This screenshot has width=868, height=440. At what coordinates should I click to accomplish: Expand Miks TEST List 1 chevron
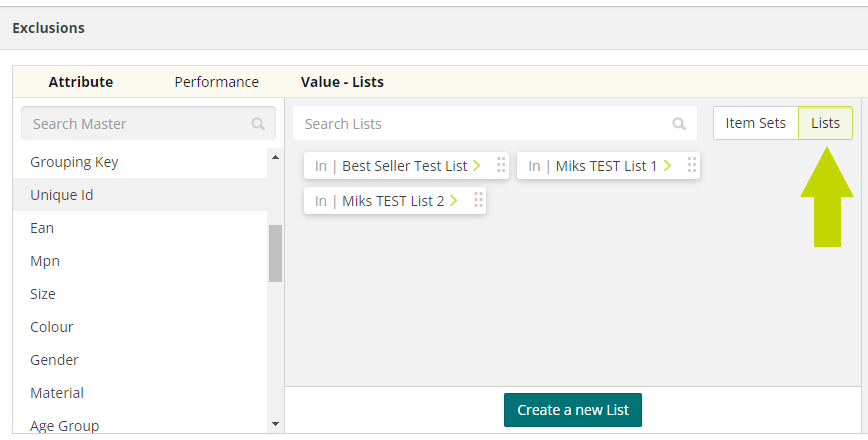[x=667, y=165]
